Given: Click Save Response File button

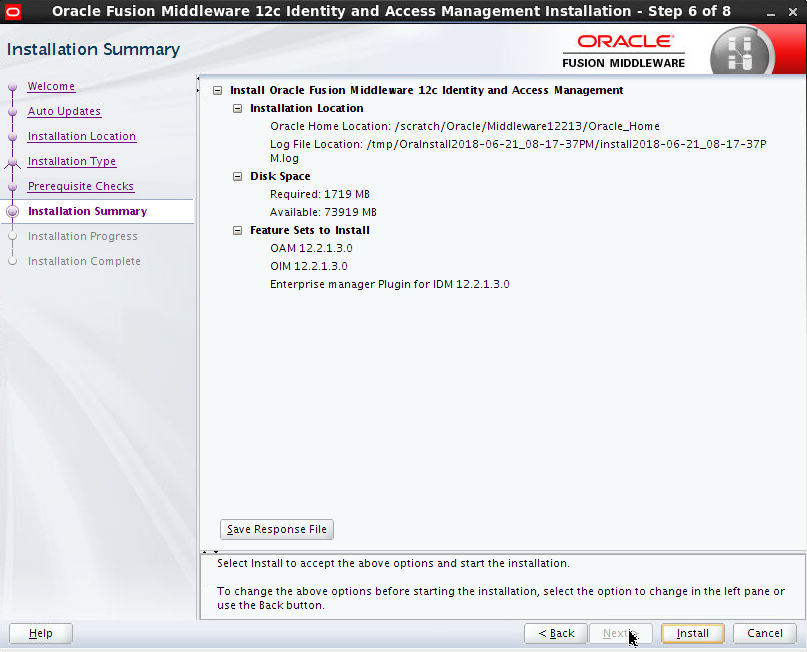Looking at the screenshot, I should click(277, 530).
